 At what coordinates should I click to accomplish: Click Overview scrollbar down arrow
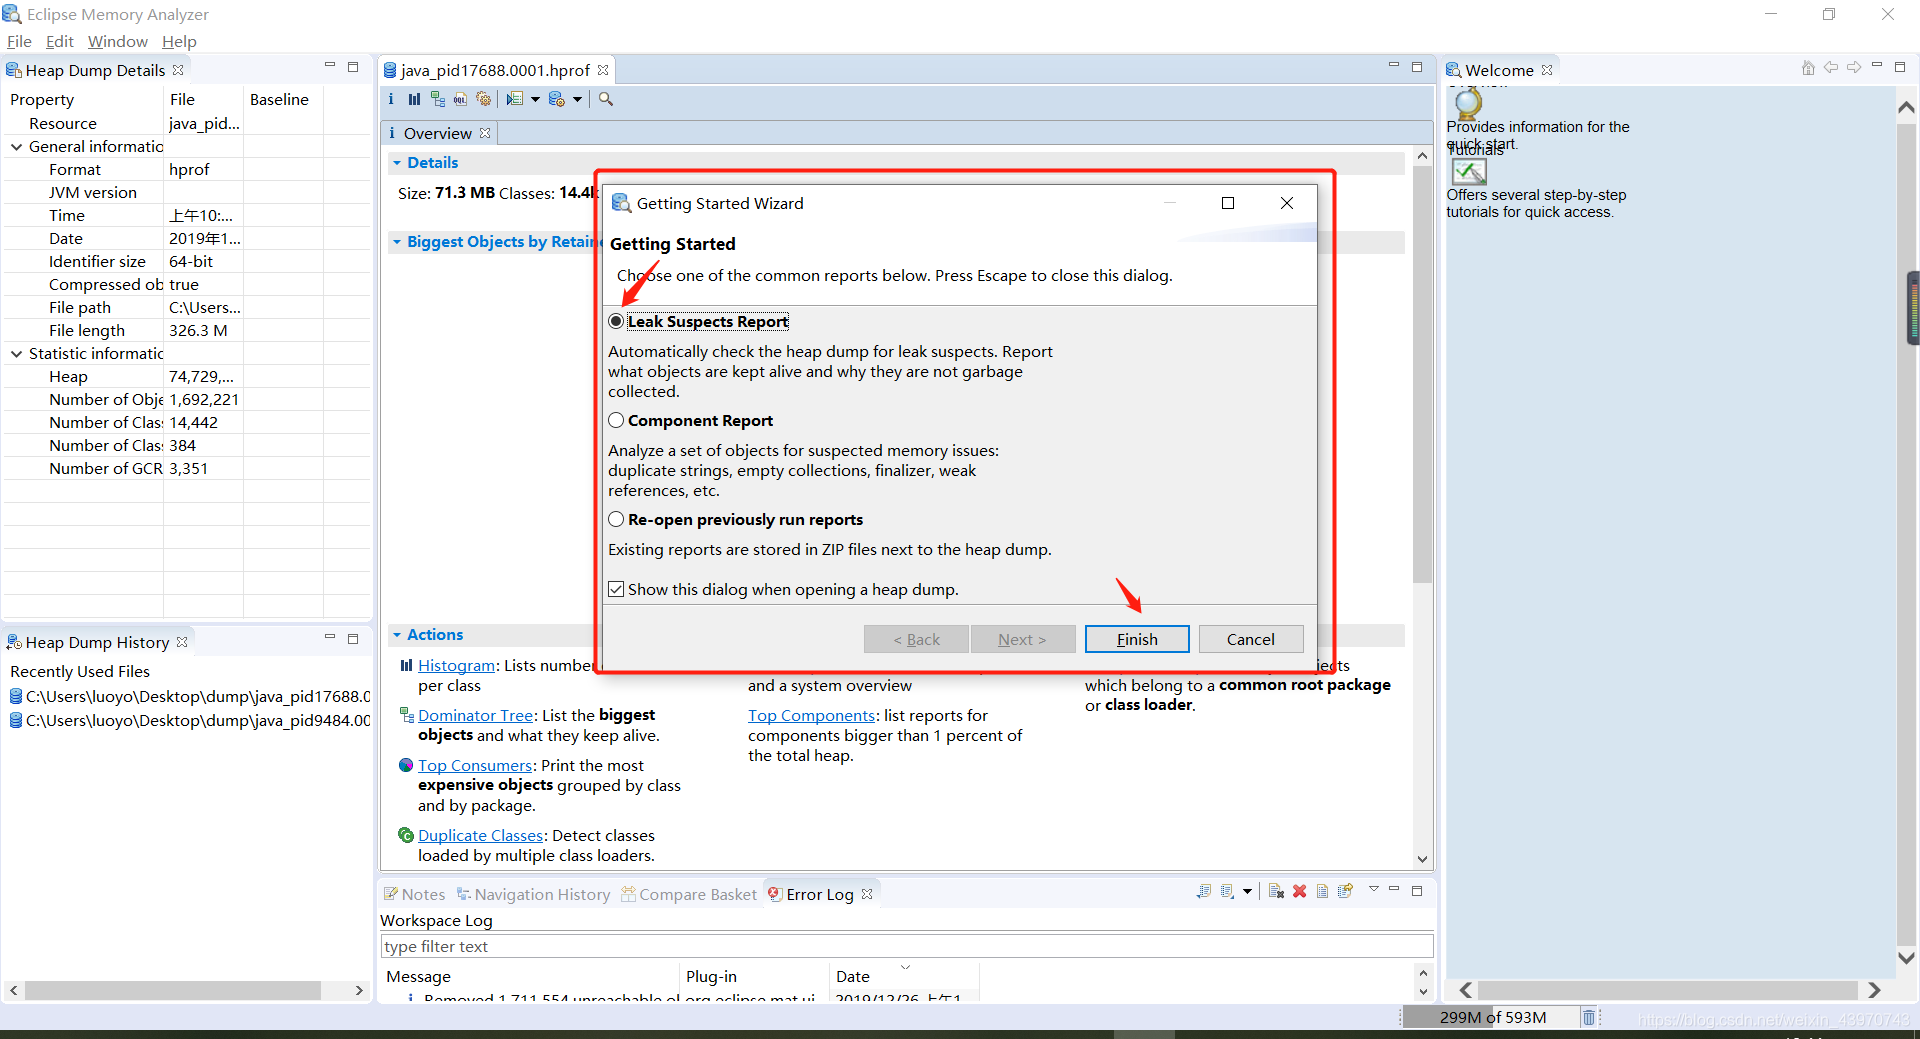pos(1422,859)
